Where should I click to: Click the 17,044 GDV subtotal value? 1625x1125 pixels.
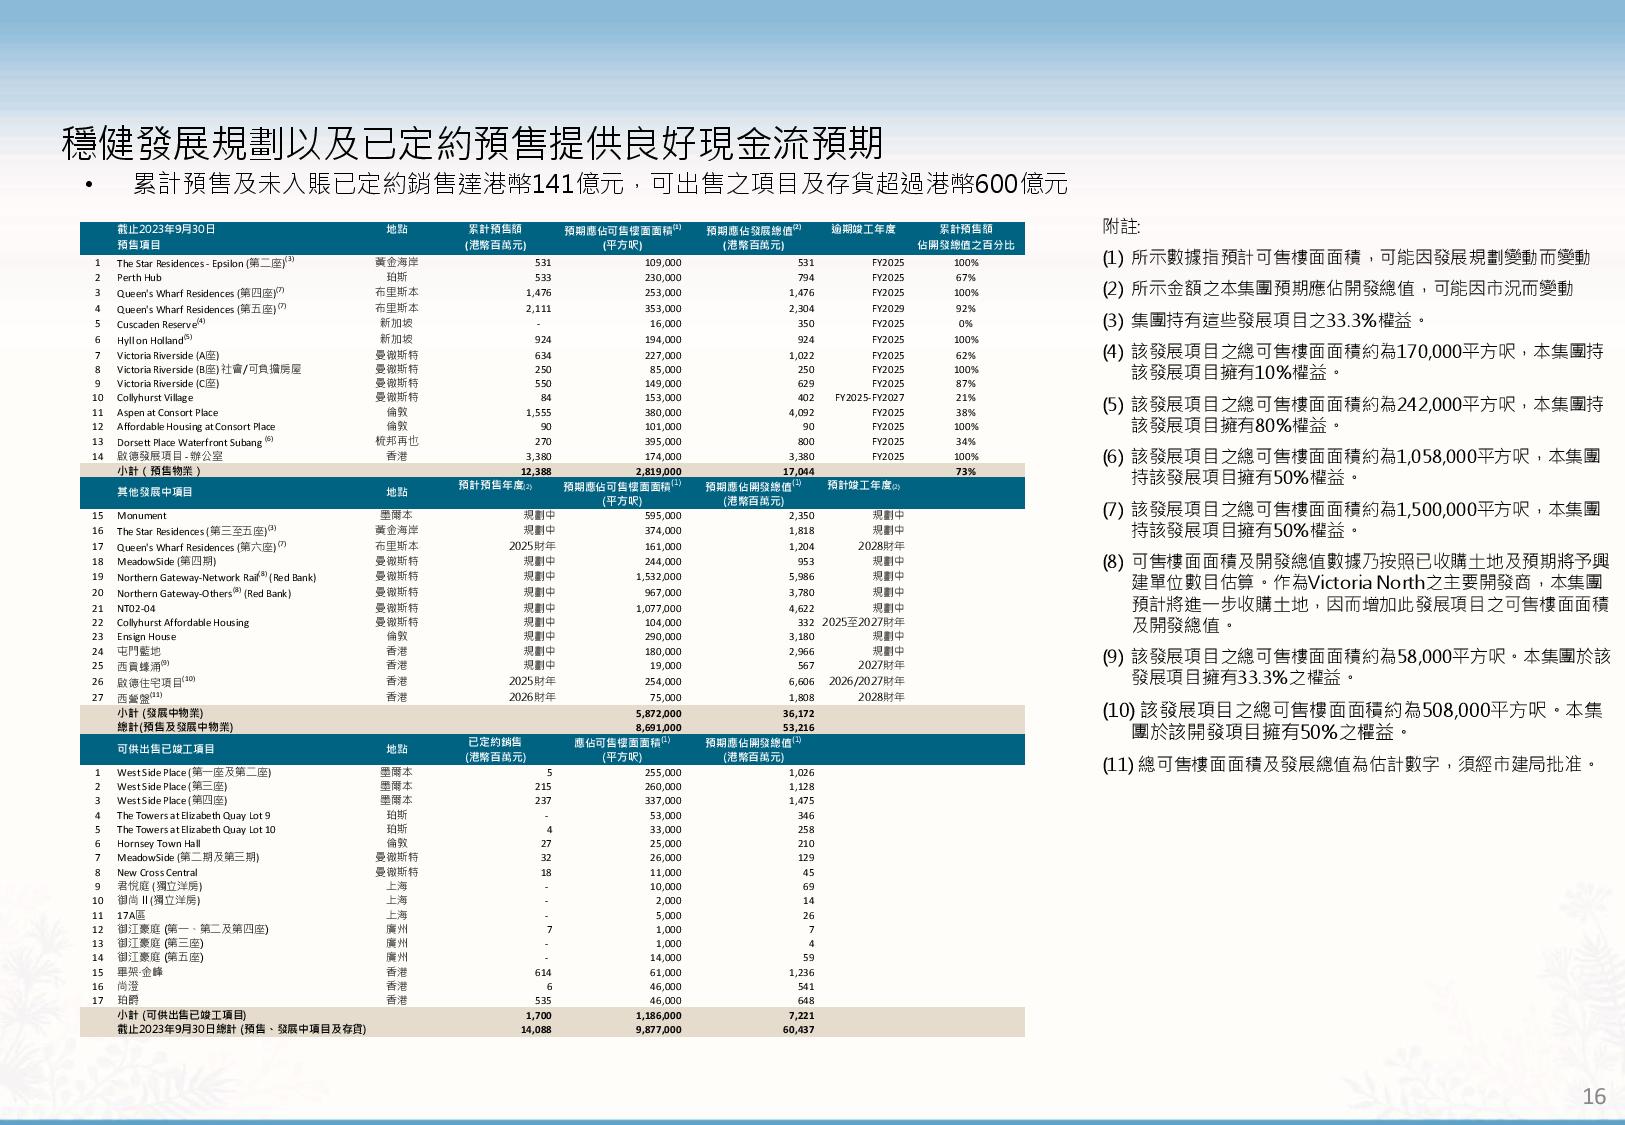(x=798, y=470)
